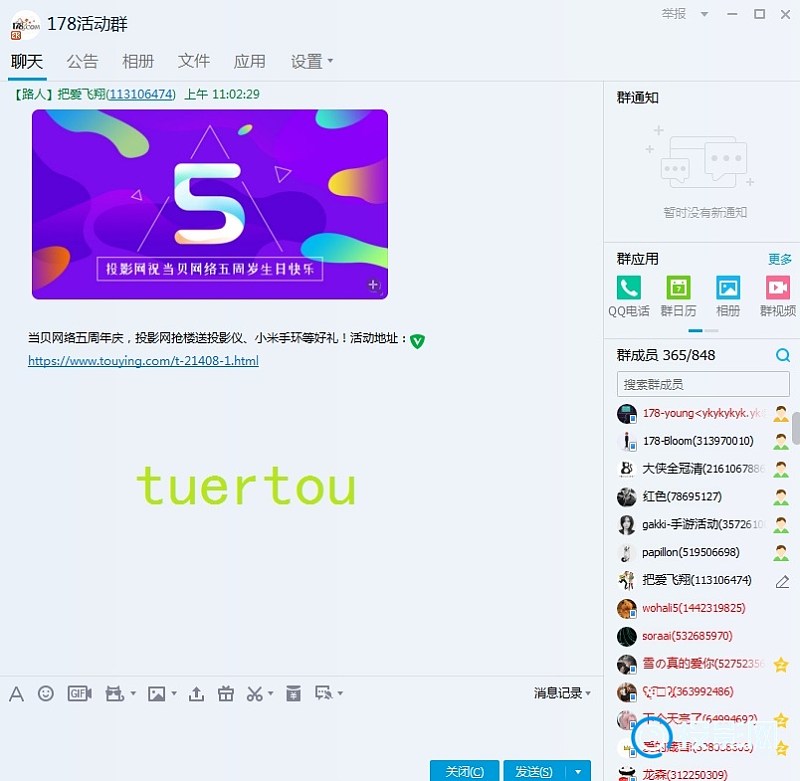Click admin badge beside papillon

tap(781, 552)
